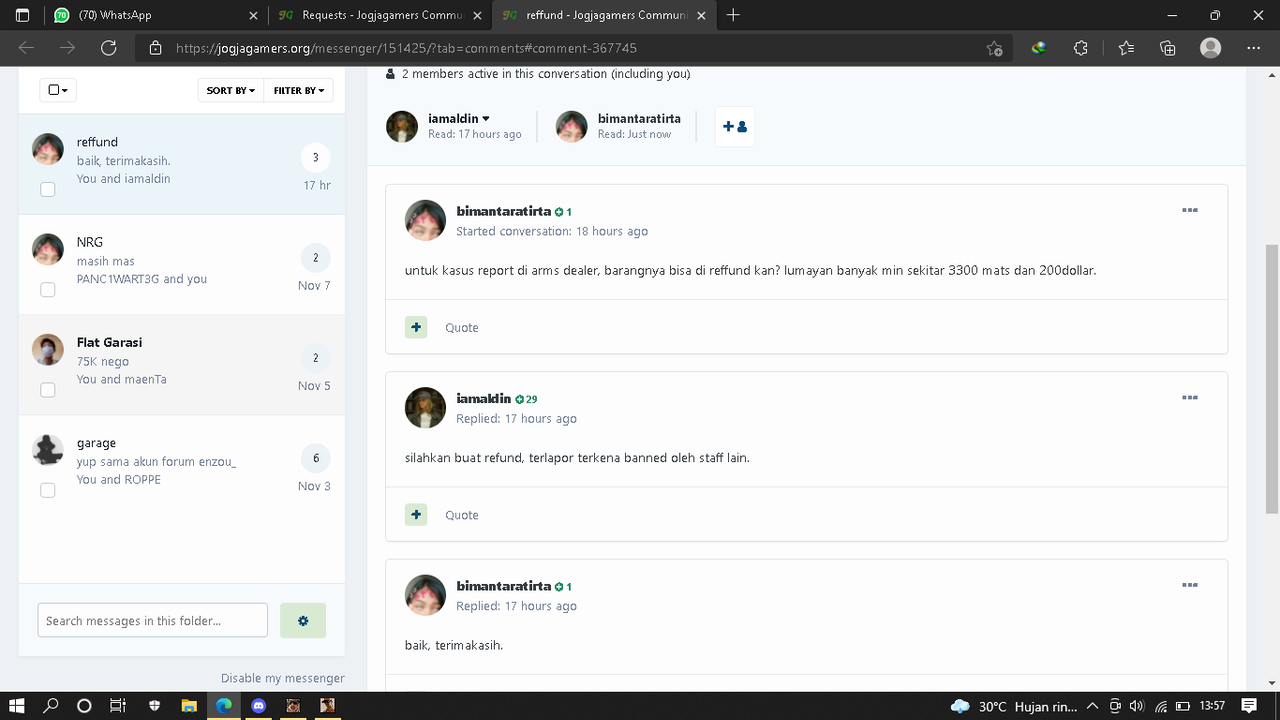Click the padlock site info icon

[155, 48]
